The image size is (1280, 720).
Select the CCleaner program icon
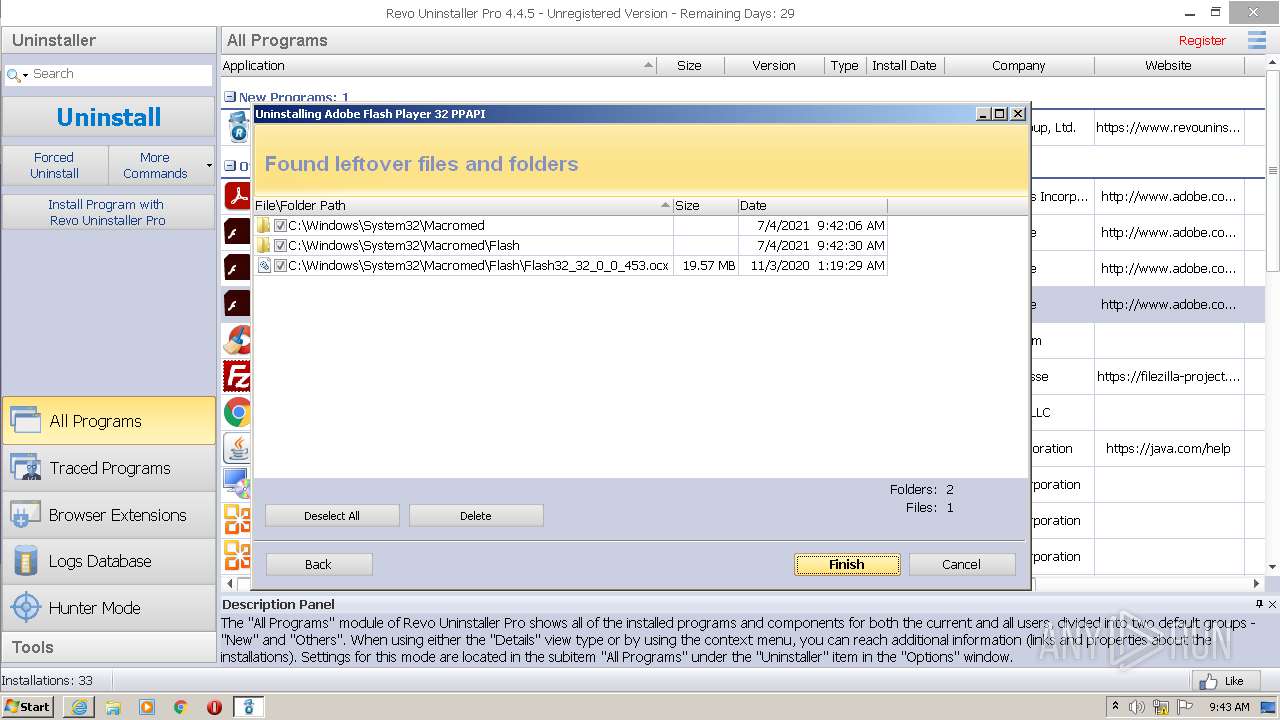pos(237,340)
